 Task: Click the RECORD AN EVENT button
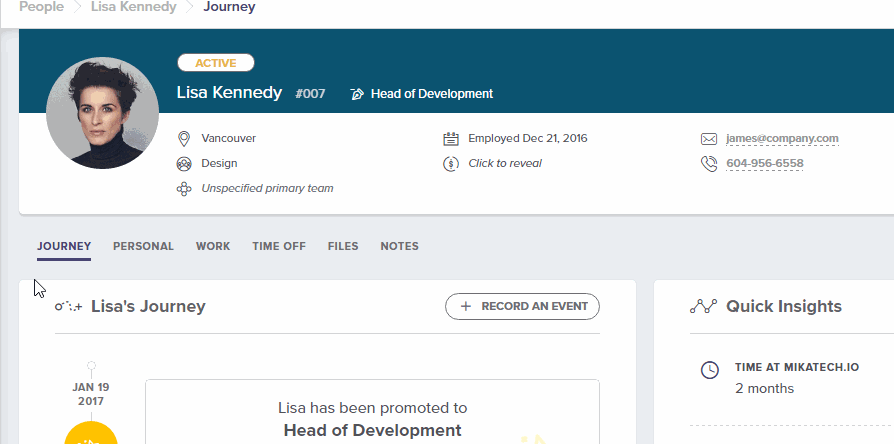click(x=522, y=306)
